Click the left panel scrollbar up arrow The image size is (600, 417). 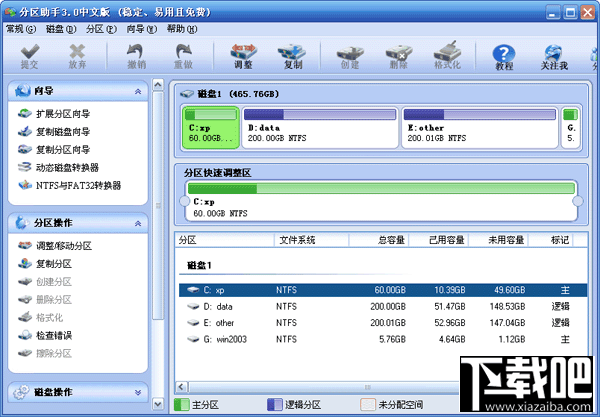click(x=158, y=85)
